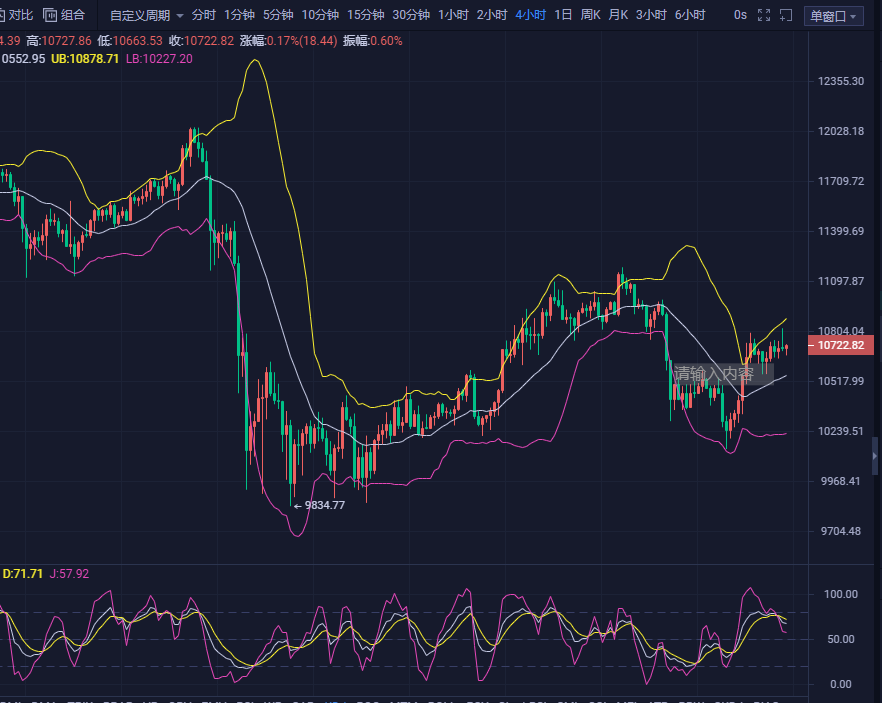Image resolution: width=882 pixels, height=703 pixels.
Task: Click the 涨幅:0.17%(18.44) change readout
Action: pos(289,41)
